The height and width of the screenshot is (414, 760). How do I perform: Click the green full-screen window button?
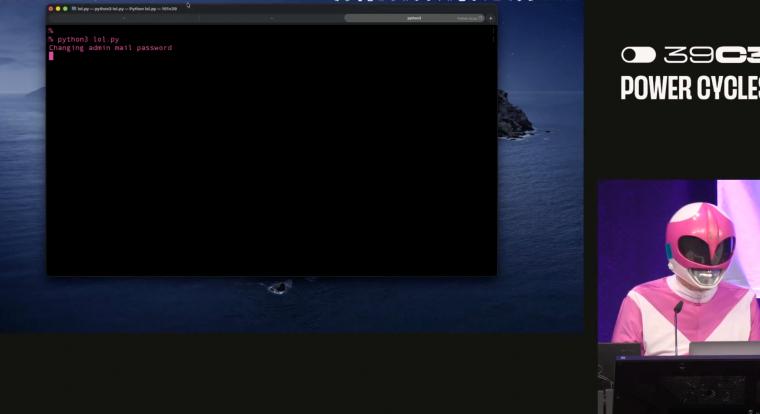click(66, 8)
